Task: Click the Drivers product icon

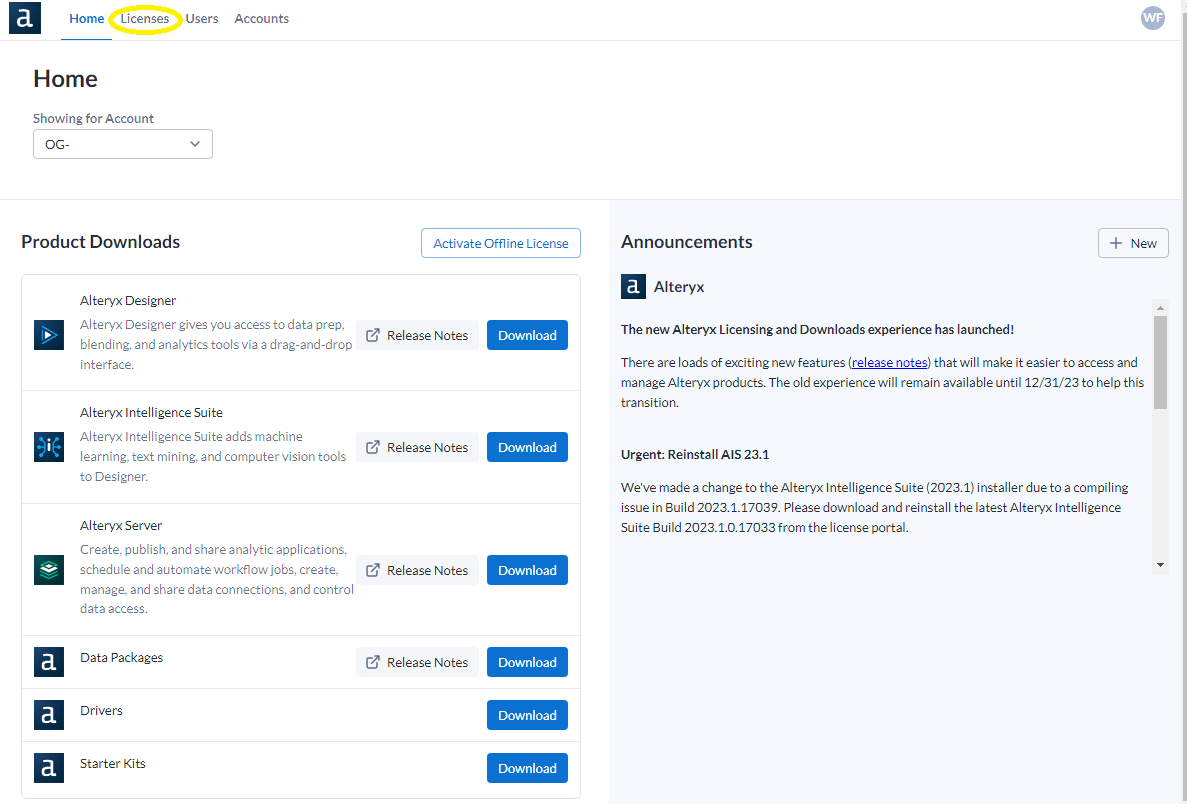Action: click(48, 715)
